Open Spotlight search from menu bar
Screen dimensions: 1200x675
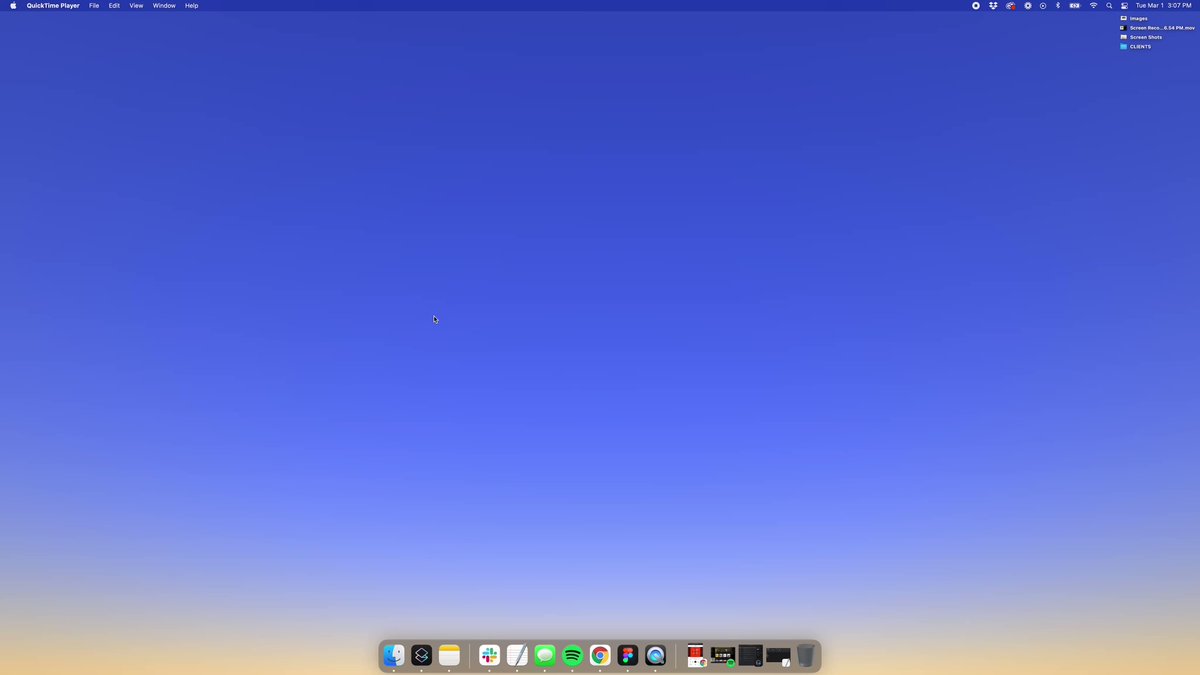click(x=1109, y=6)
